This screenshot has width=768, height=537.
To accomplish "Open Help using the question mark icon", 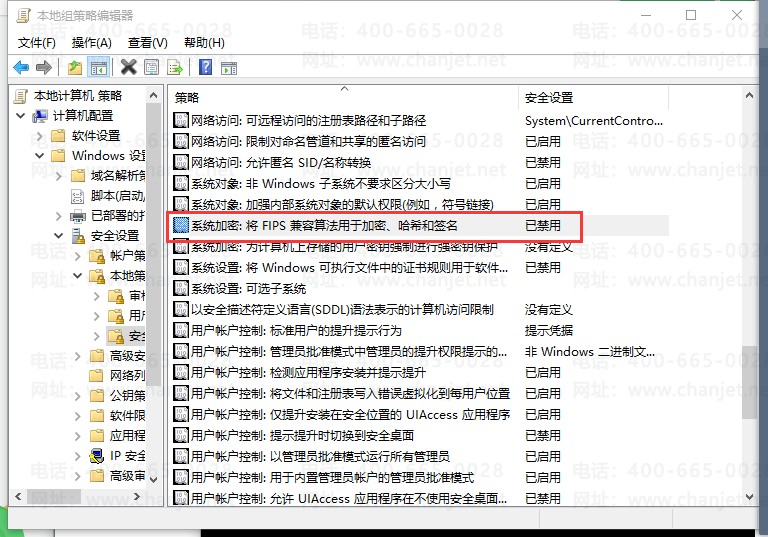I will (x=205, y=68).
